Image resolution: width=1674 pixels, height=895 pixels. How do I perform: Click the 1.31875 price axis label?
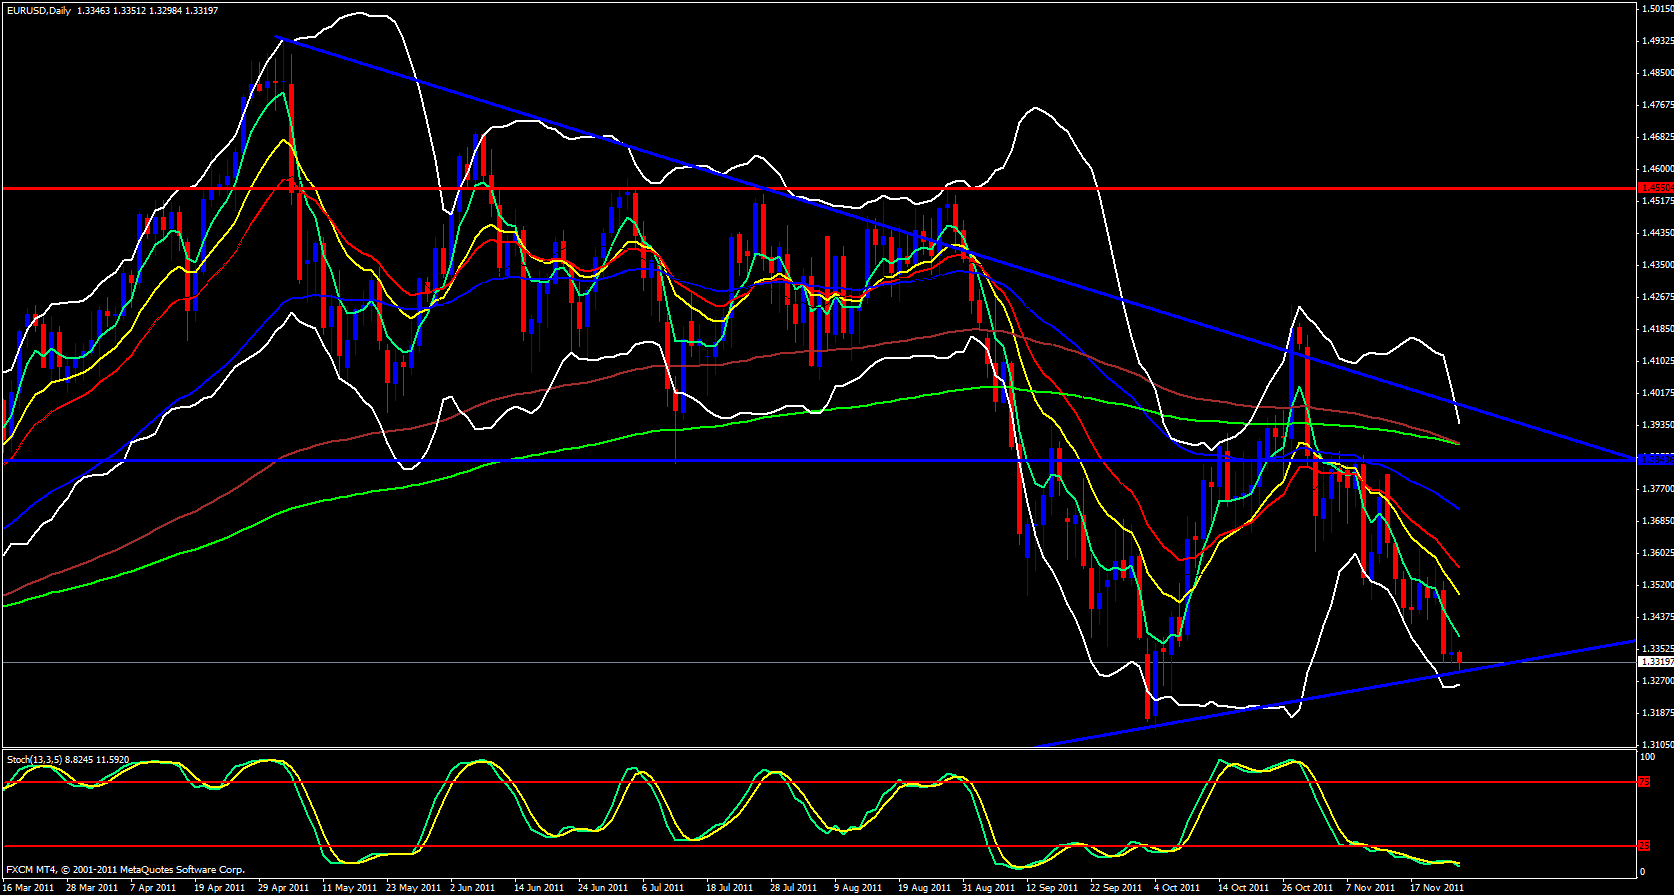click(x=1657, y=713)
